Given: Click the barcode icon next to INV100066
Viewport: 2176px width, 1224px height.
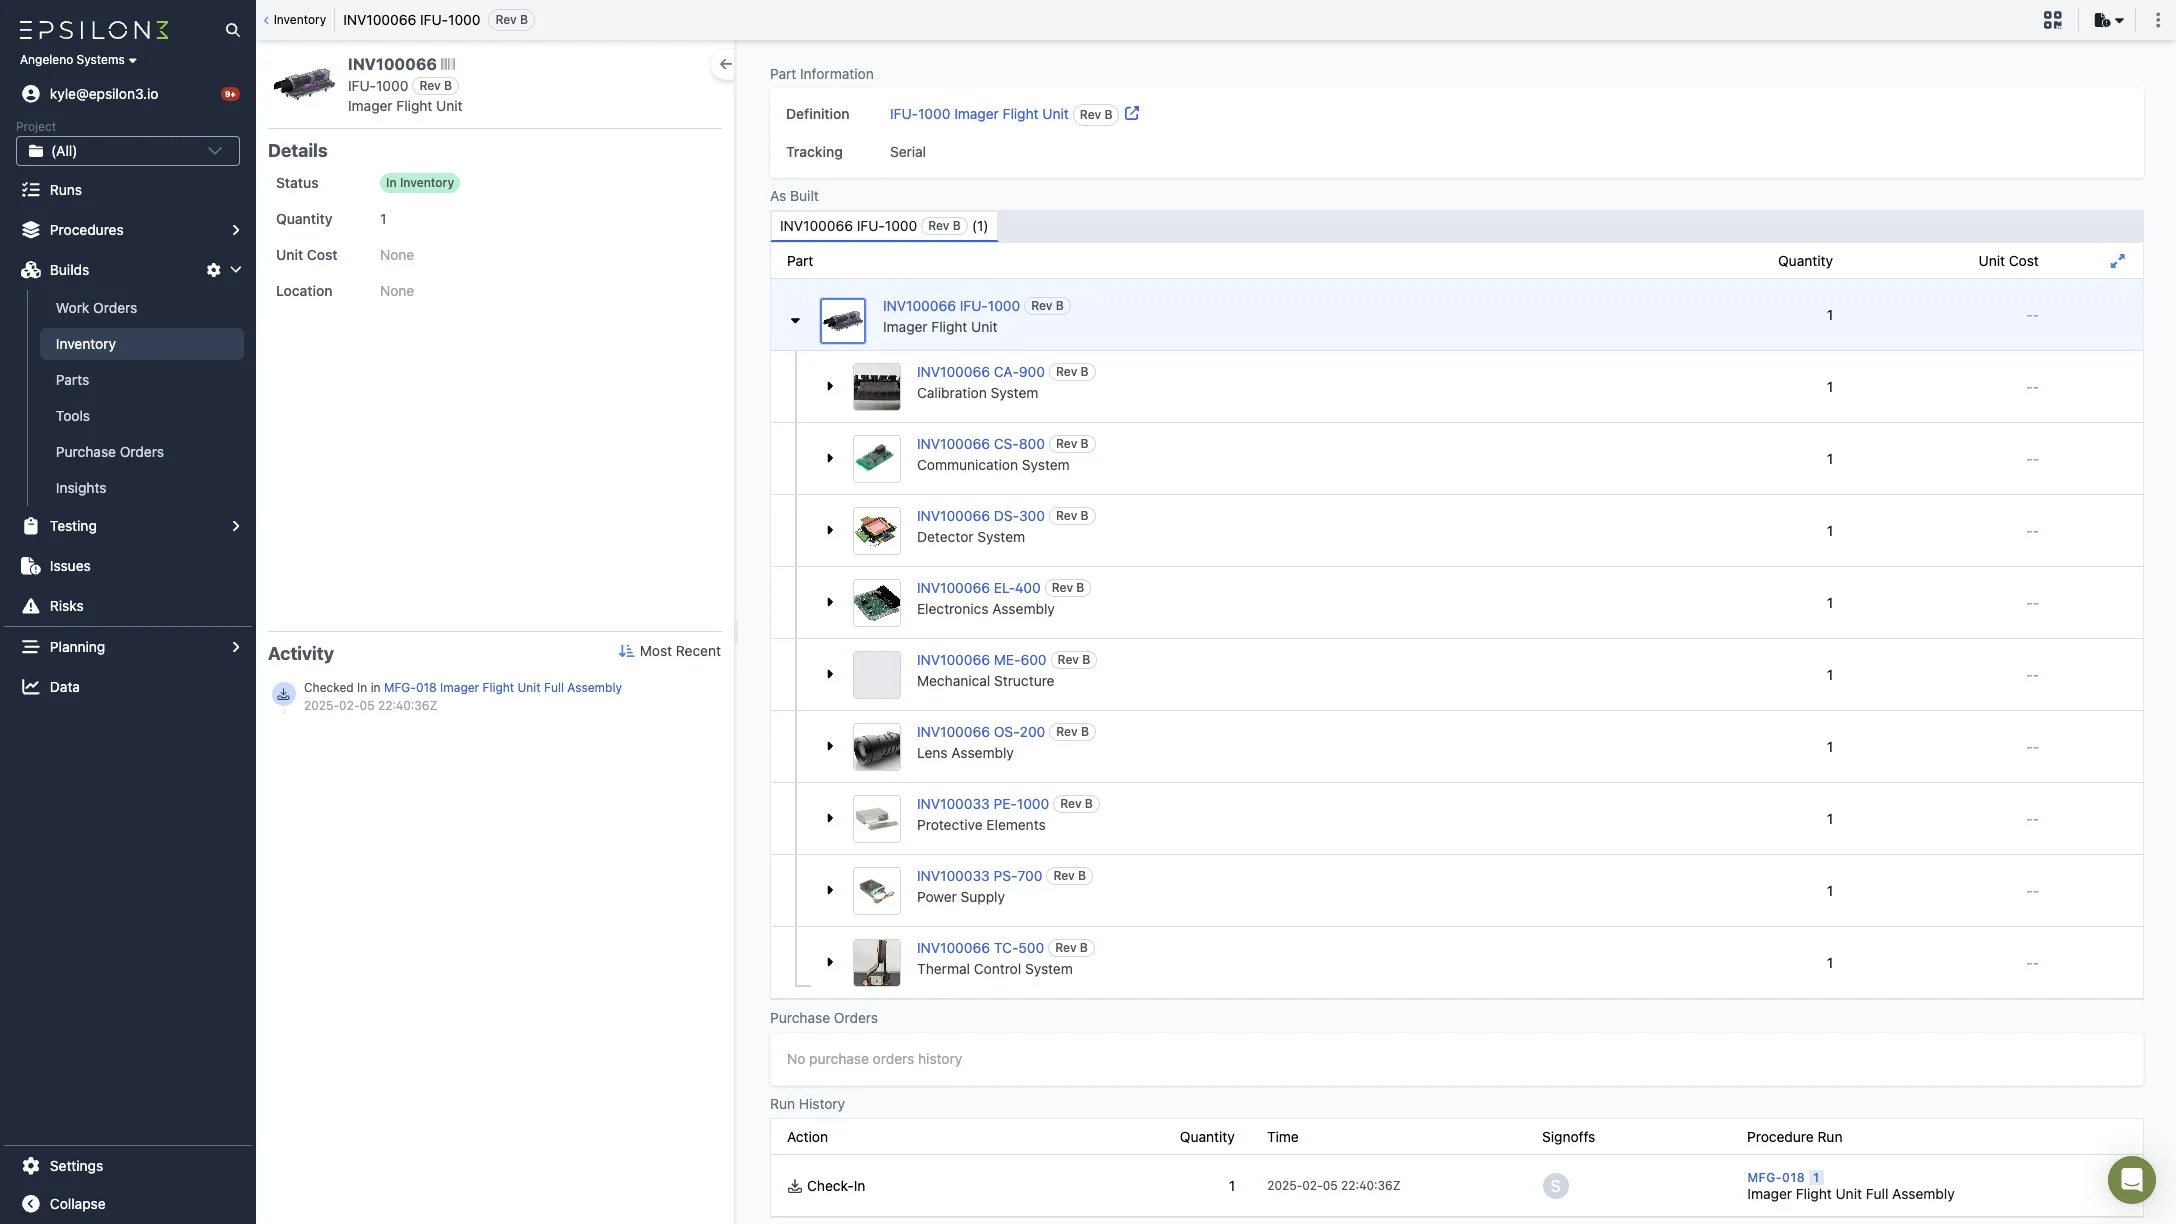Looking at the screenshot, I should pyautogui.click(x=448, y=64).
